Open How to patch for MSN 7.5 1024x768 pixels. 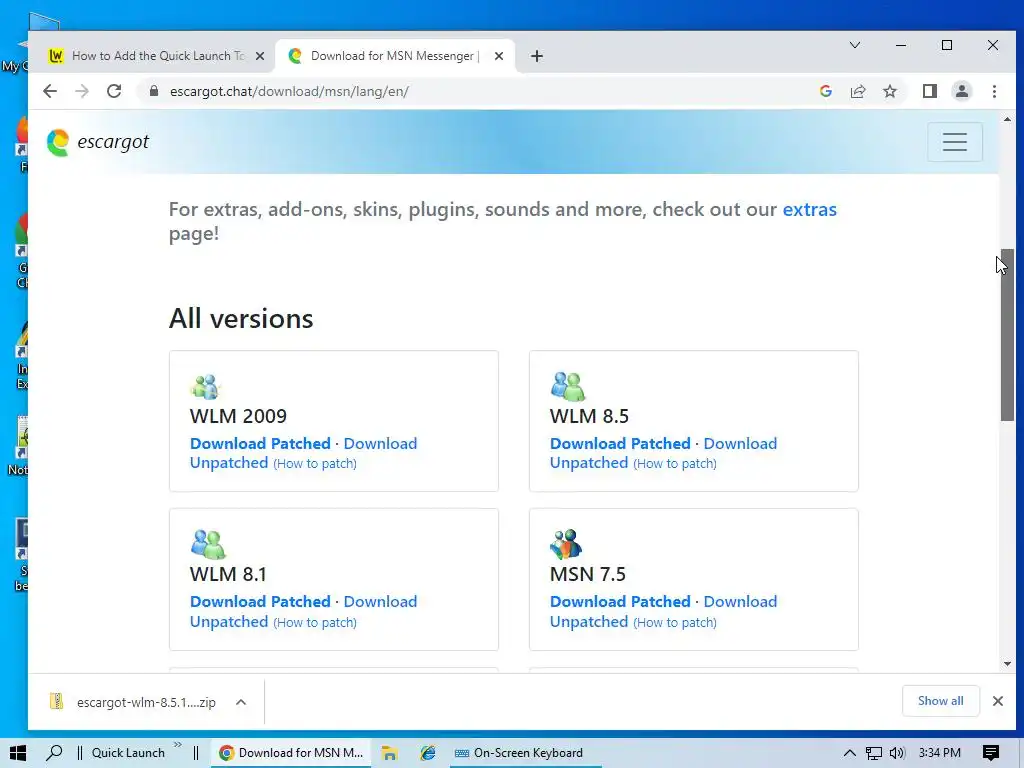pyautogui.click(x=675, y=622)
